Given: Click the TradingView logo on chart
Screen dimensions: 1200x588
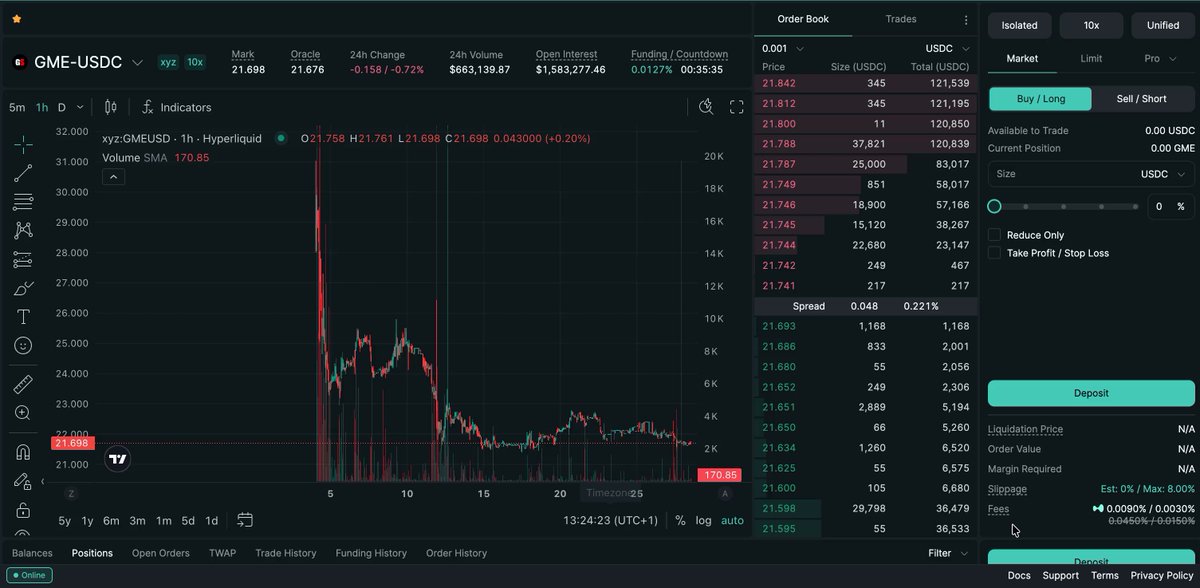Looking at the screenshot, I should [118, 459].
